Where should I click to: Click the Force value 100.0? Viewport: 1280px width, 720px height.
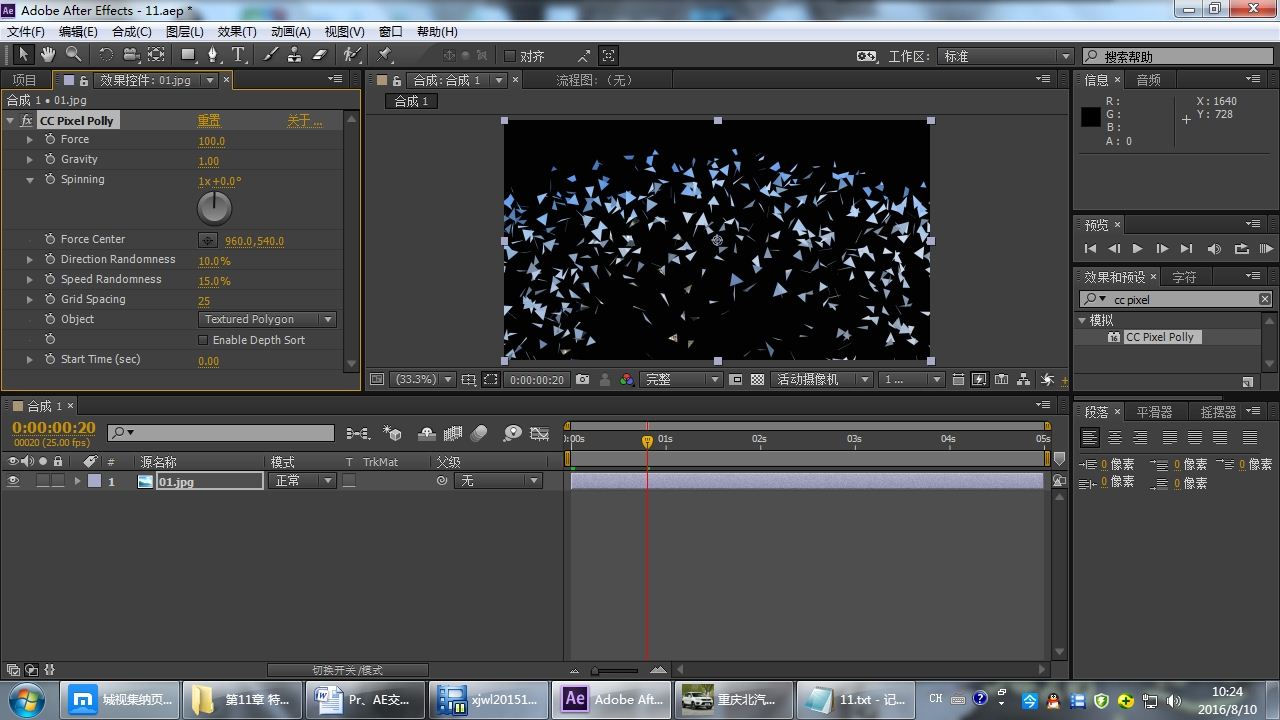(x=211, y=141)
